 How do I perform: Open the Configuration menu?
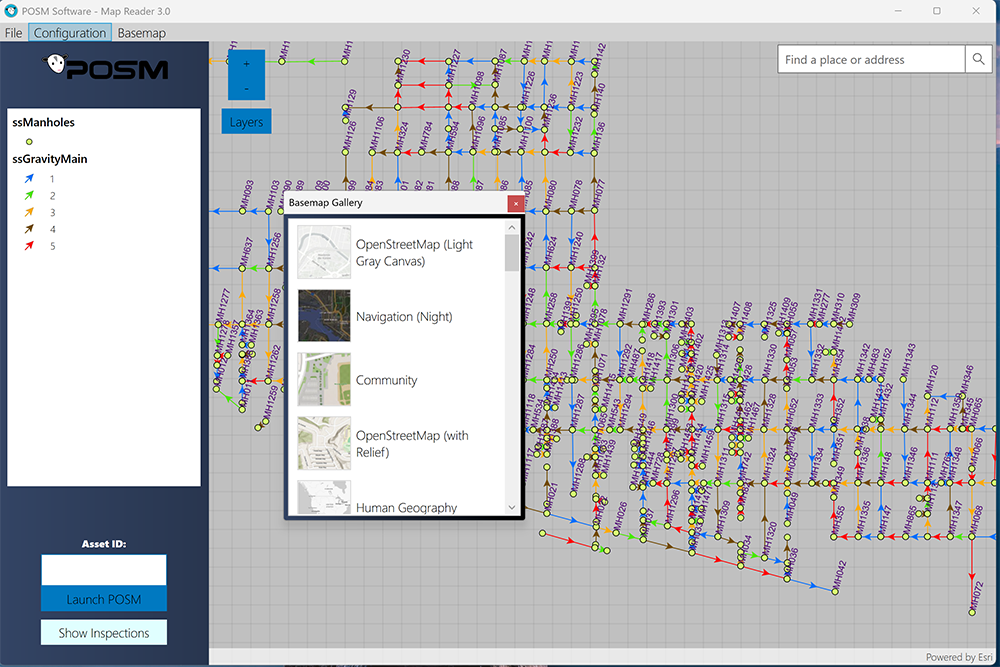coord(70,33)
